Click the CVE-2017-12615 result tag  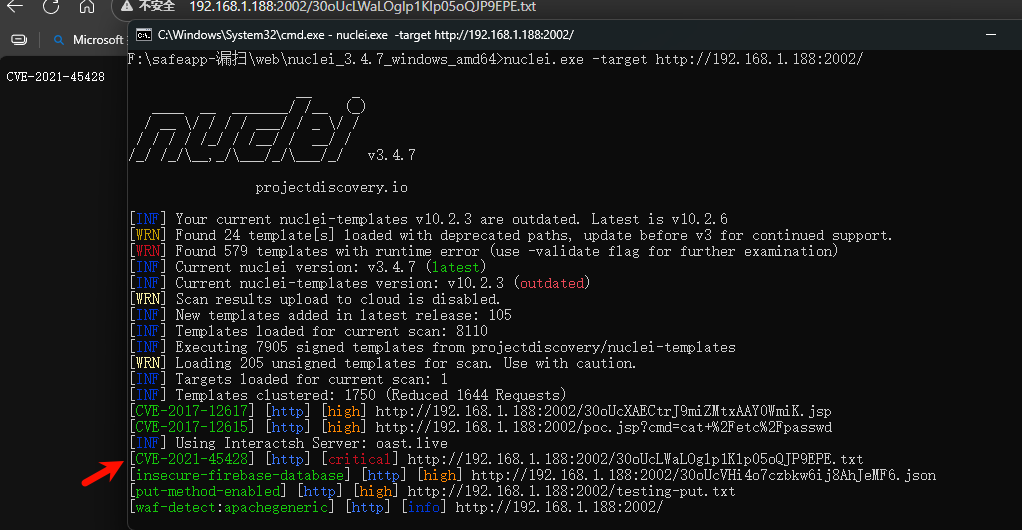[x=192, y=427]
